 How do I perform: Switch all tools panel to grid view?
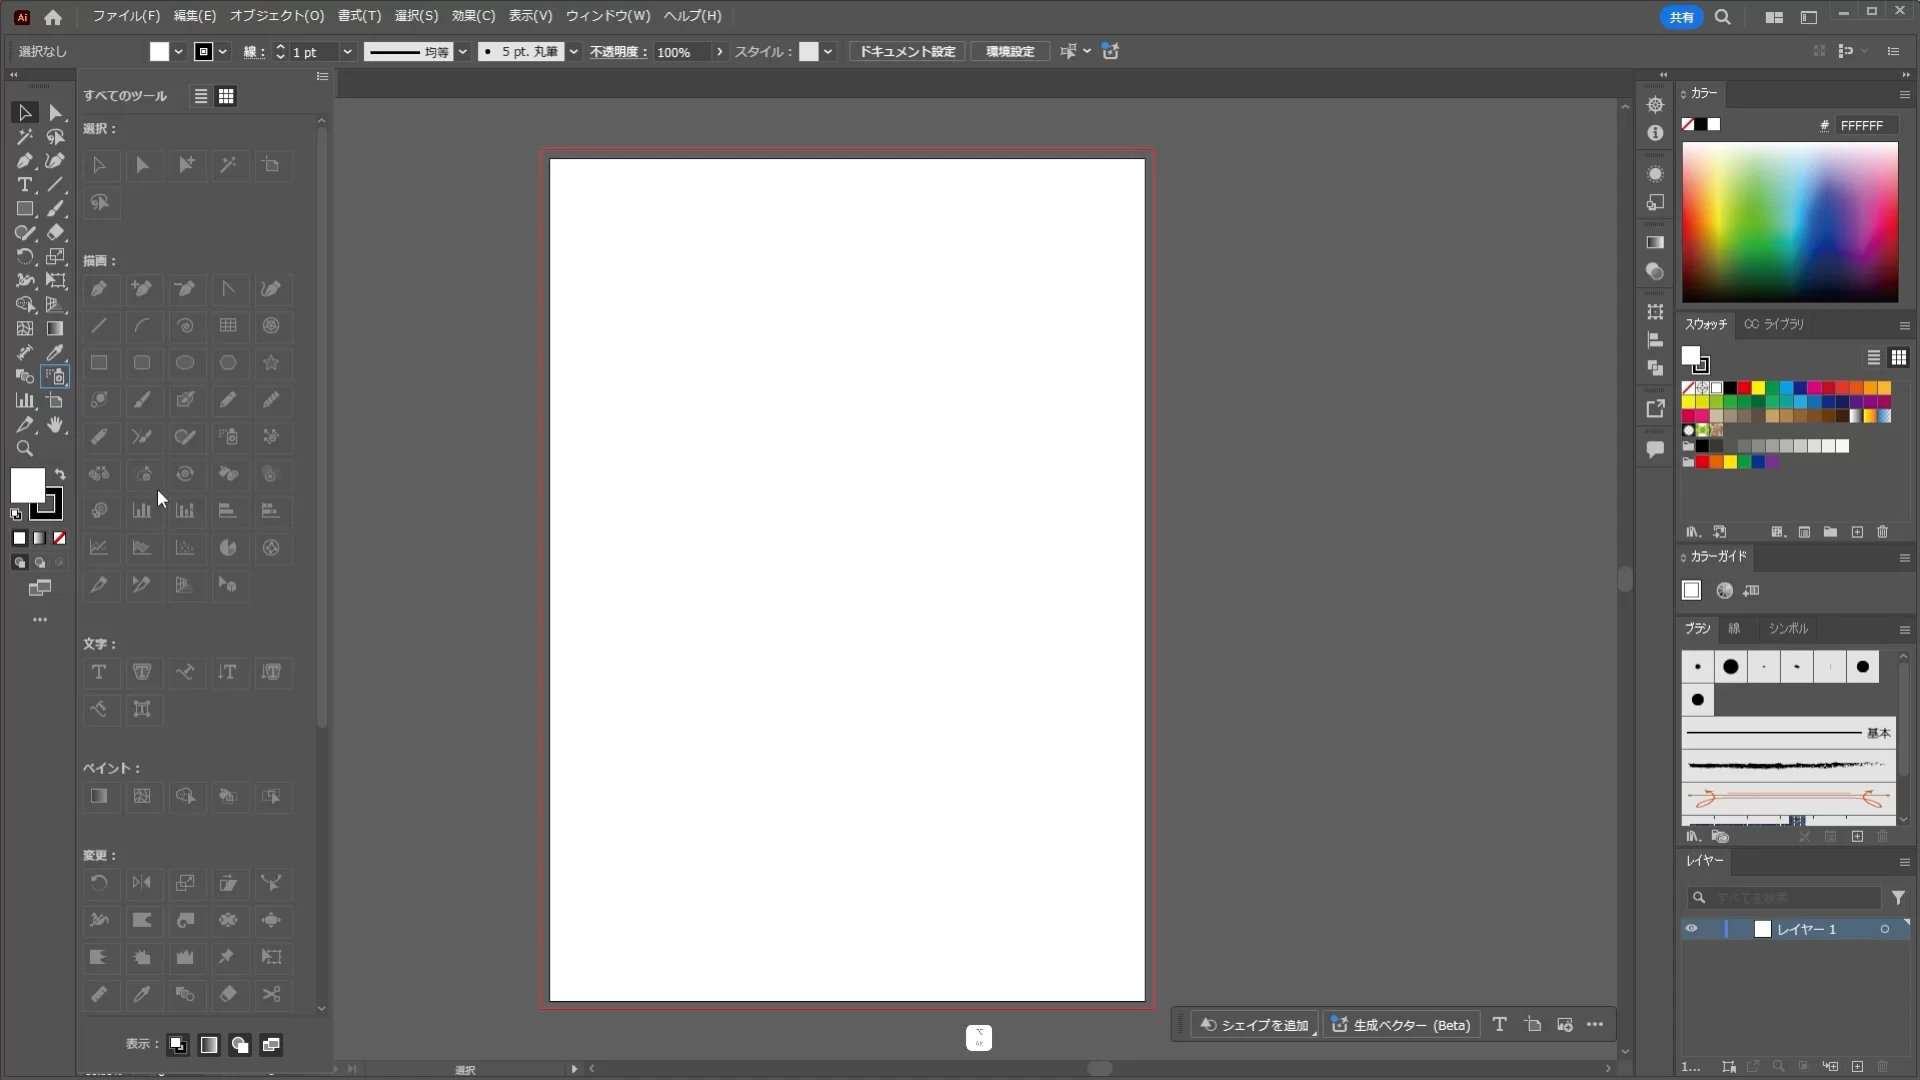[227, 96]
